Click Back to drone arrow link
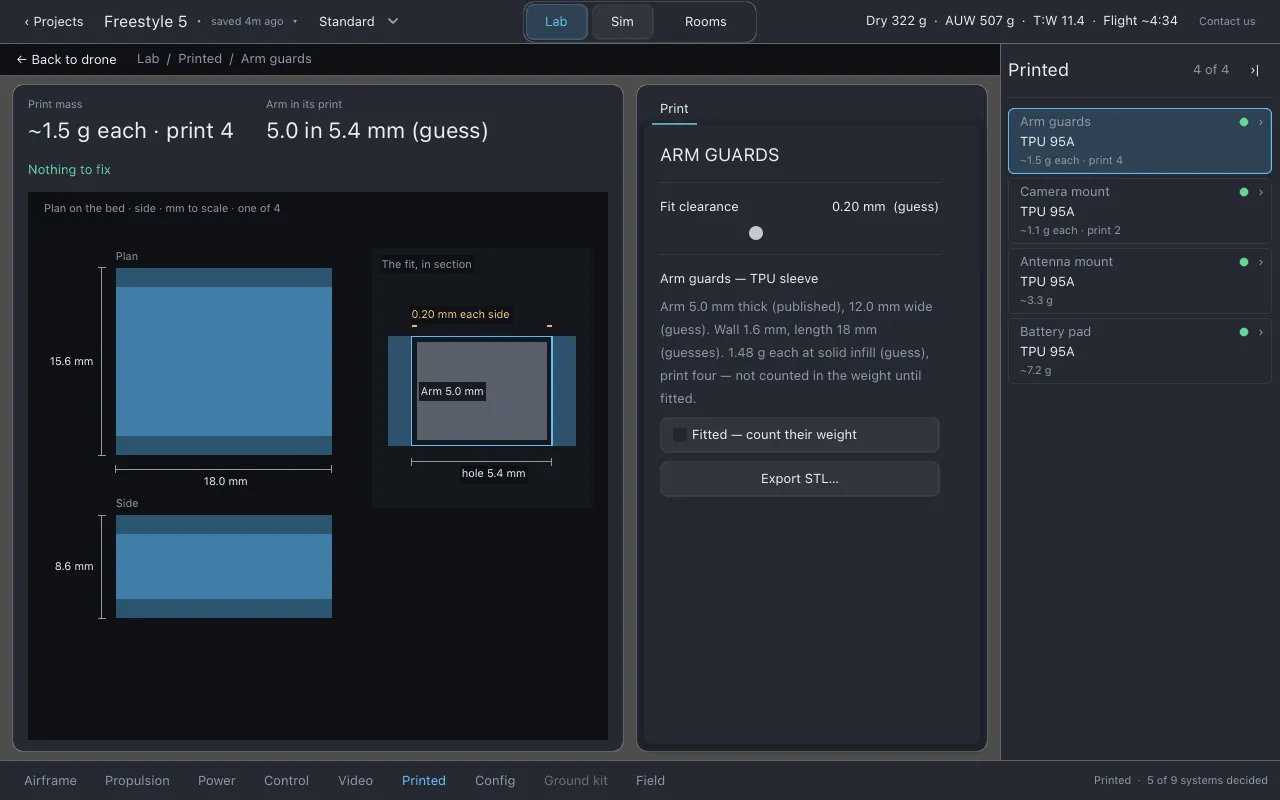The height and width of the screenshot is (800, 1280). [66, 59]
